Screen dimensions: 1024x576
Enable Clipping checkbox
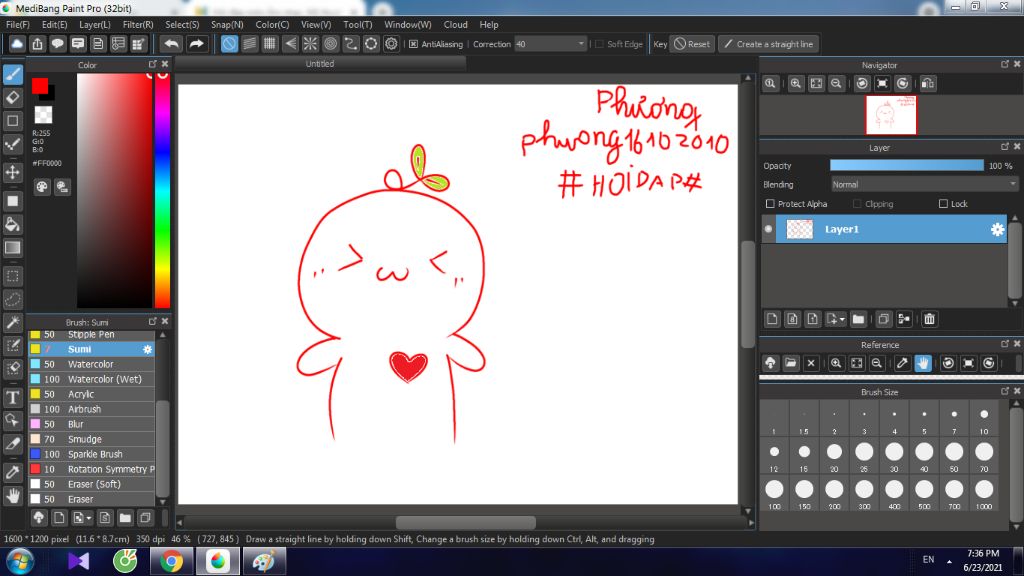(857, 204)
